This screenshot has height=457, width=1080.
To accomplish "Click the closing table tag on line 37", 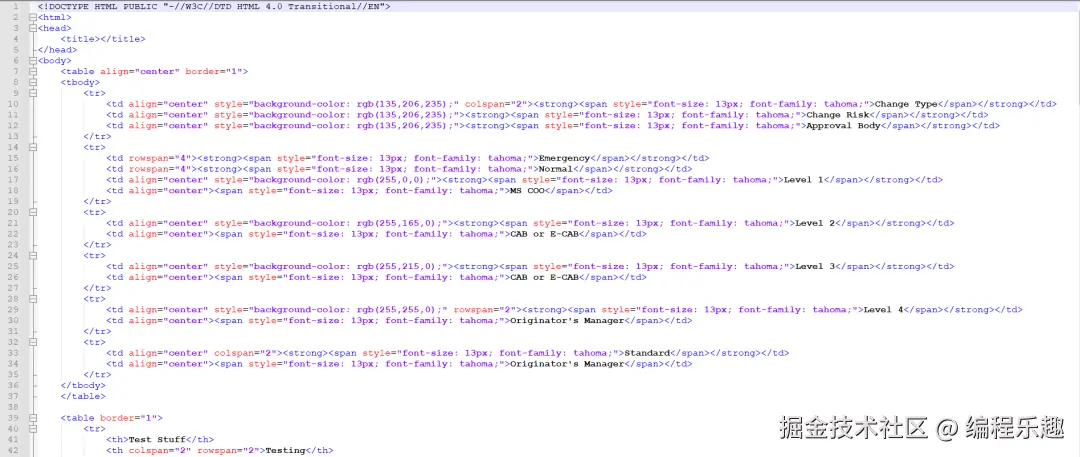I will [83, 396].
